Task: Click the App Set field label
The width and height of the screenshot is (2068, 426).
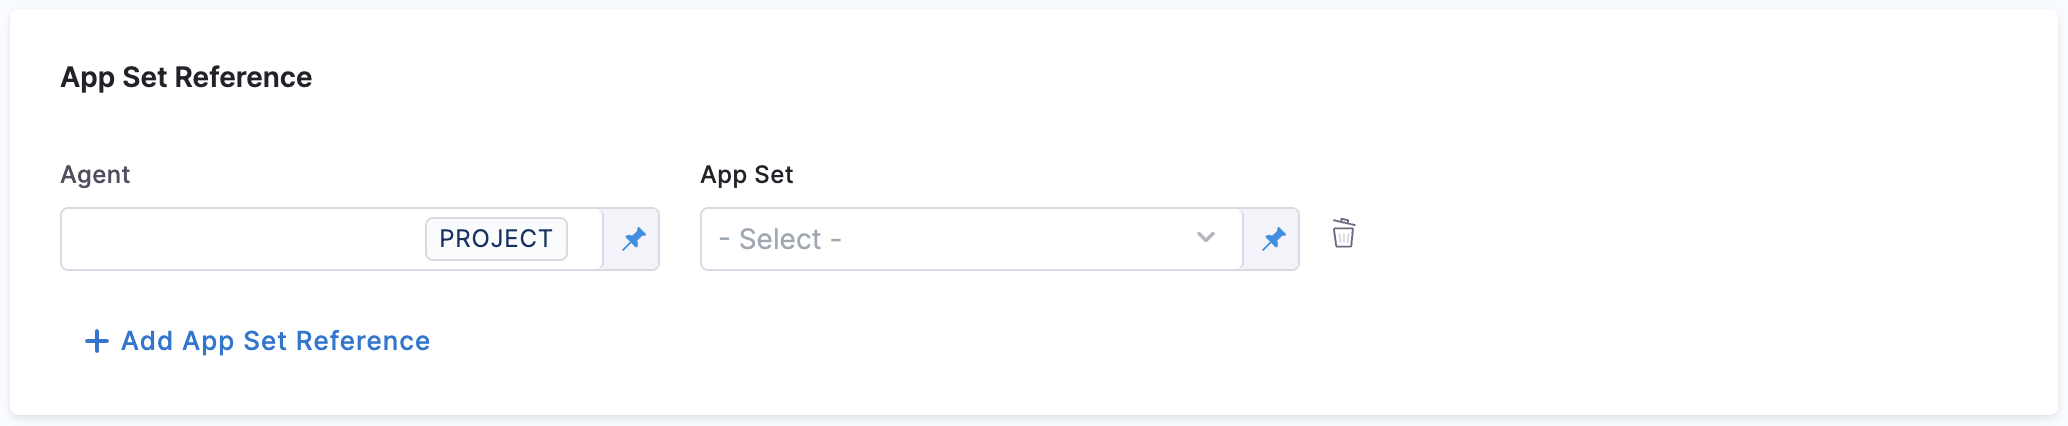Action: coord(746,175)
